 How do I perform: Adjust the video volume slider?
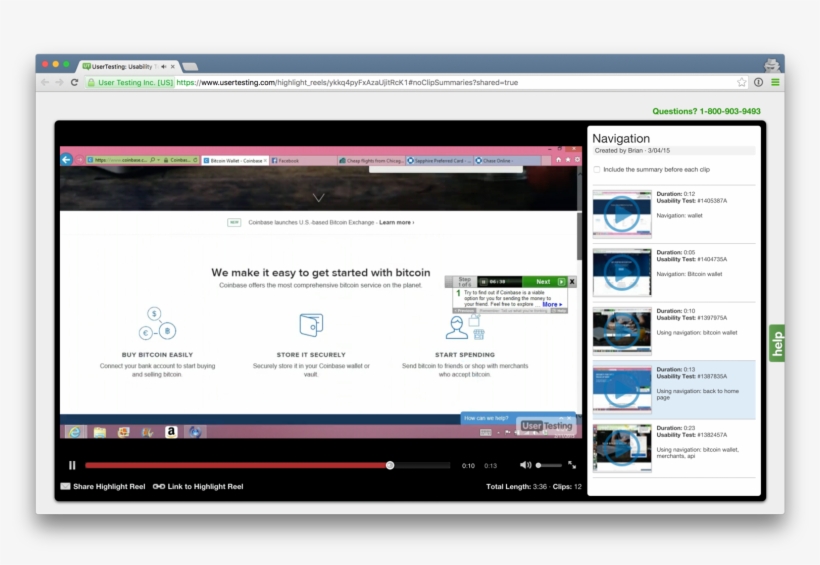549,465
